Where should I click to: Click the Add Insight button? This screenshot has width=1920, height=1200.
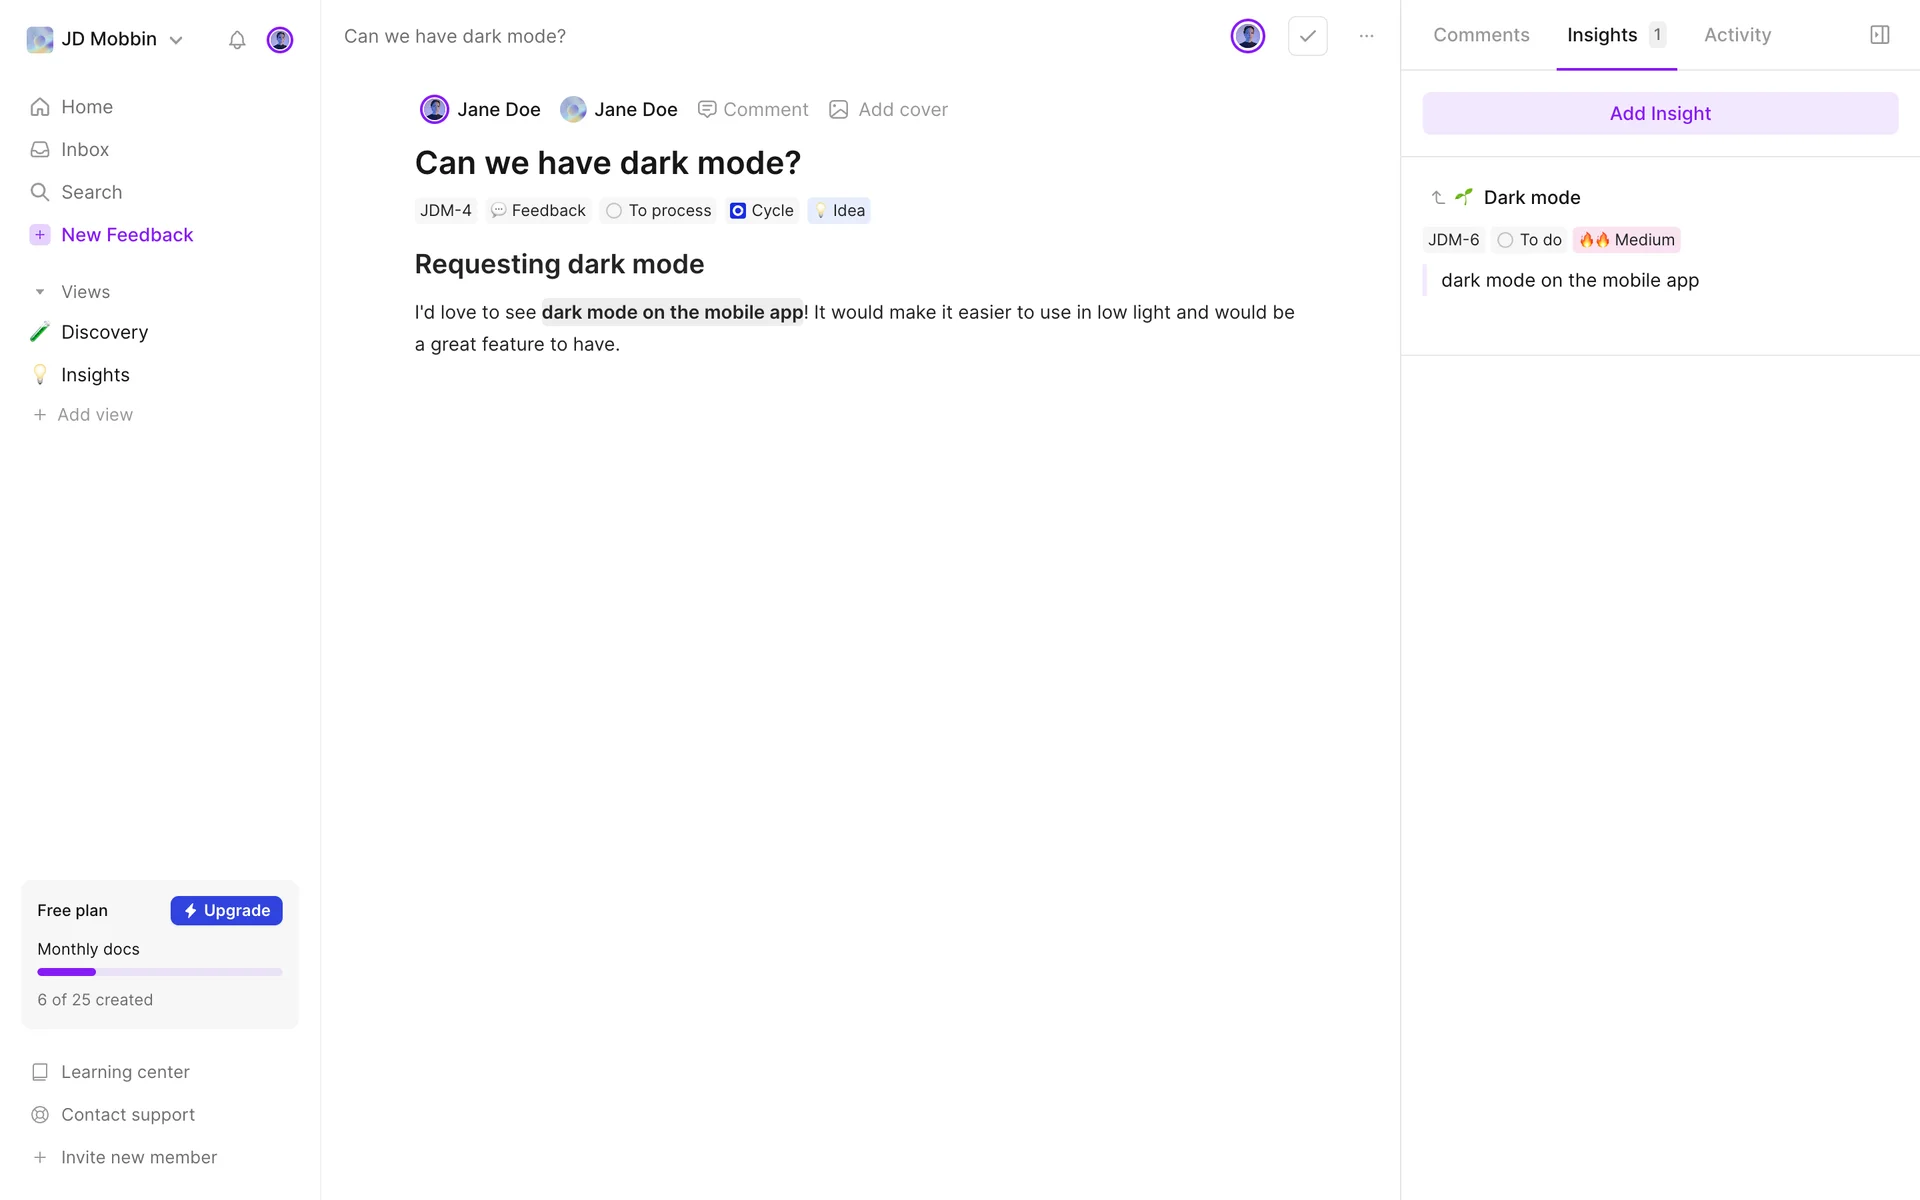pyautogui.click(x=1660, y=113)
